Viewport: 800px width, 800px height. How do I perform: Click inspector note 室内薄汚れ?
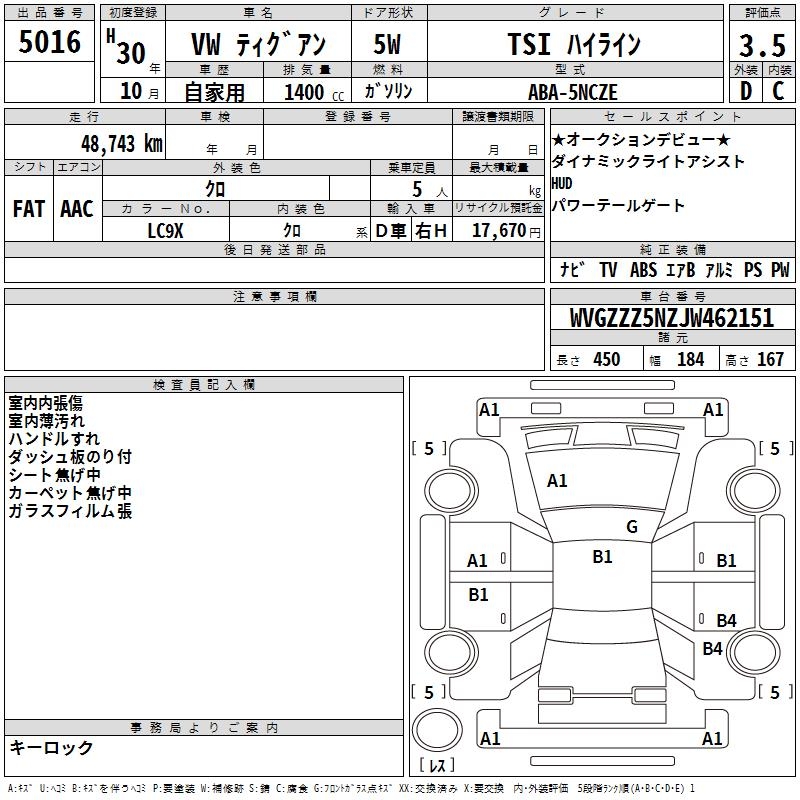pos(46,421)
